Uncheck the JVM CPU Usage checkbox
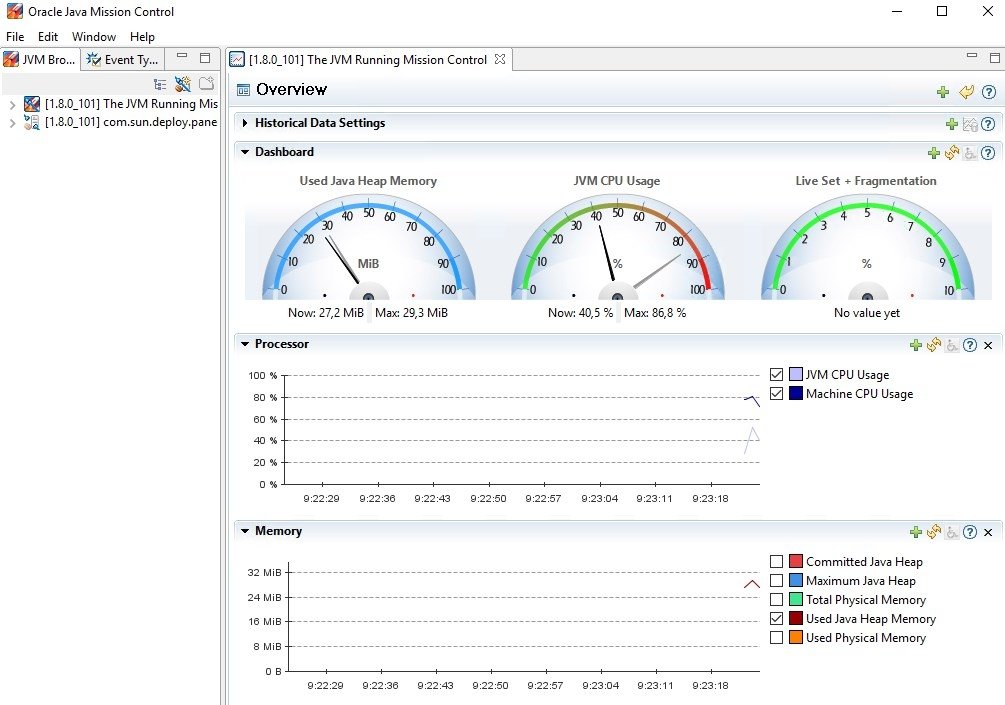 pyautogui.click(x=776, y=374)
